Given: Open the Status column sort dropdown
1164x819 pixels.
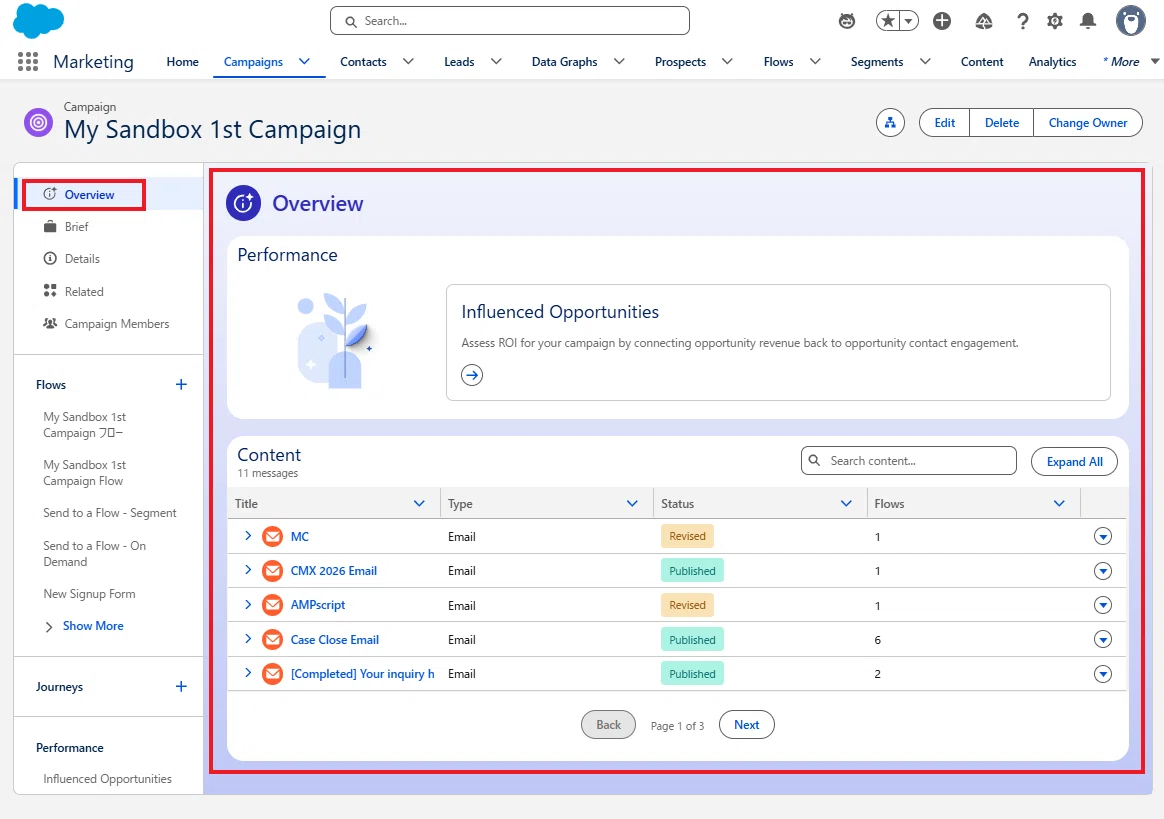Looking at the screenshot, I should click(x=846, y=503).
